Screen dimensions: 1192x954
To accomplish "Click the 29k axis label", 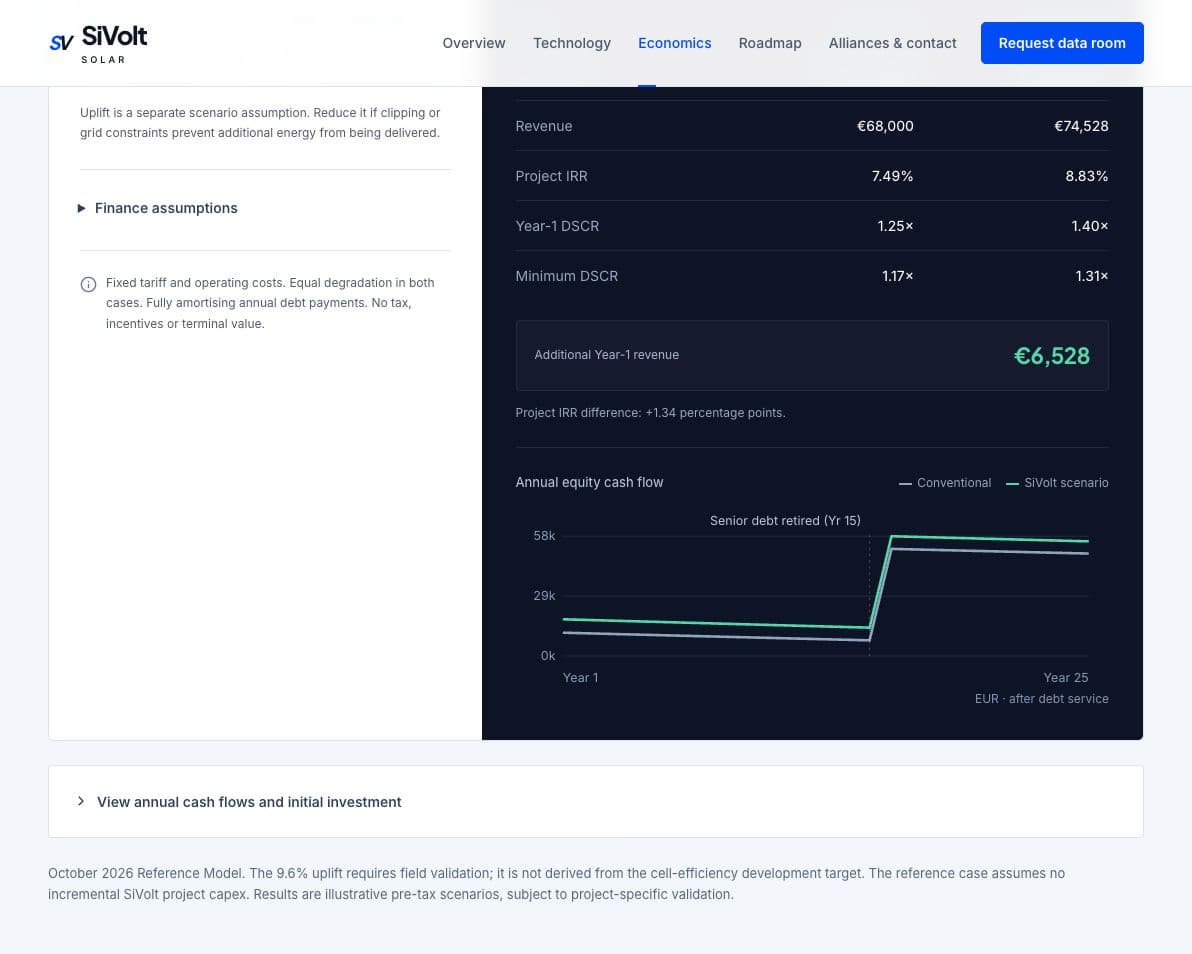I will tap(544, 596).
